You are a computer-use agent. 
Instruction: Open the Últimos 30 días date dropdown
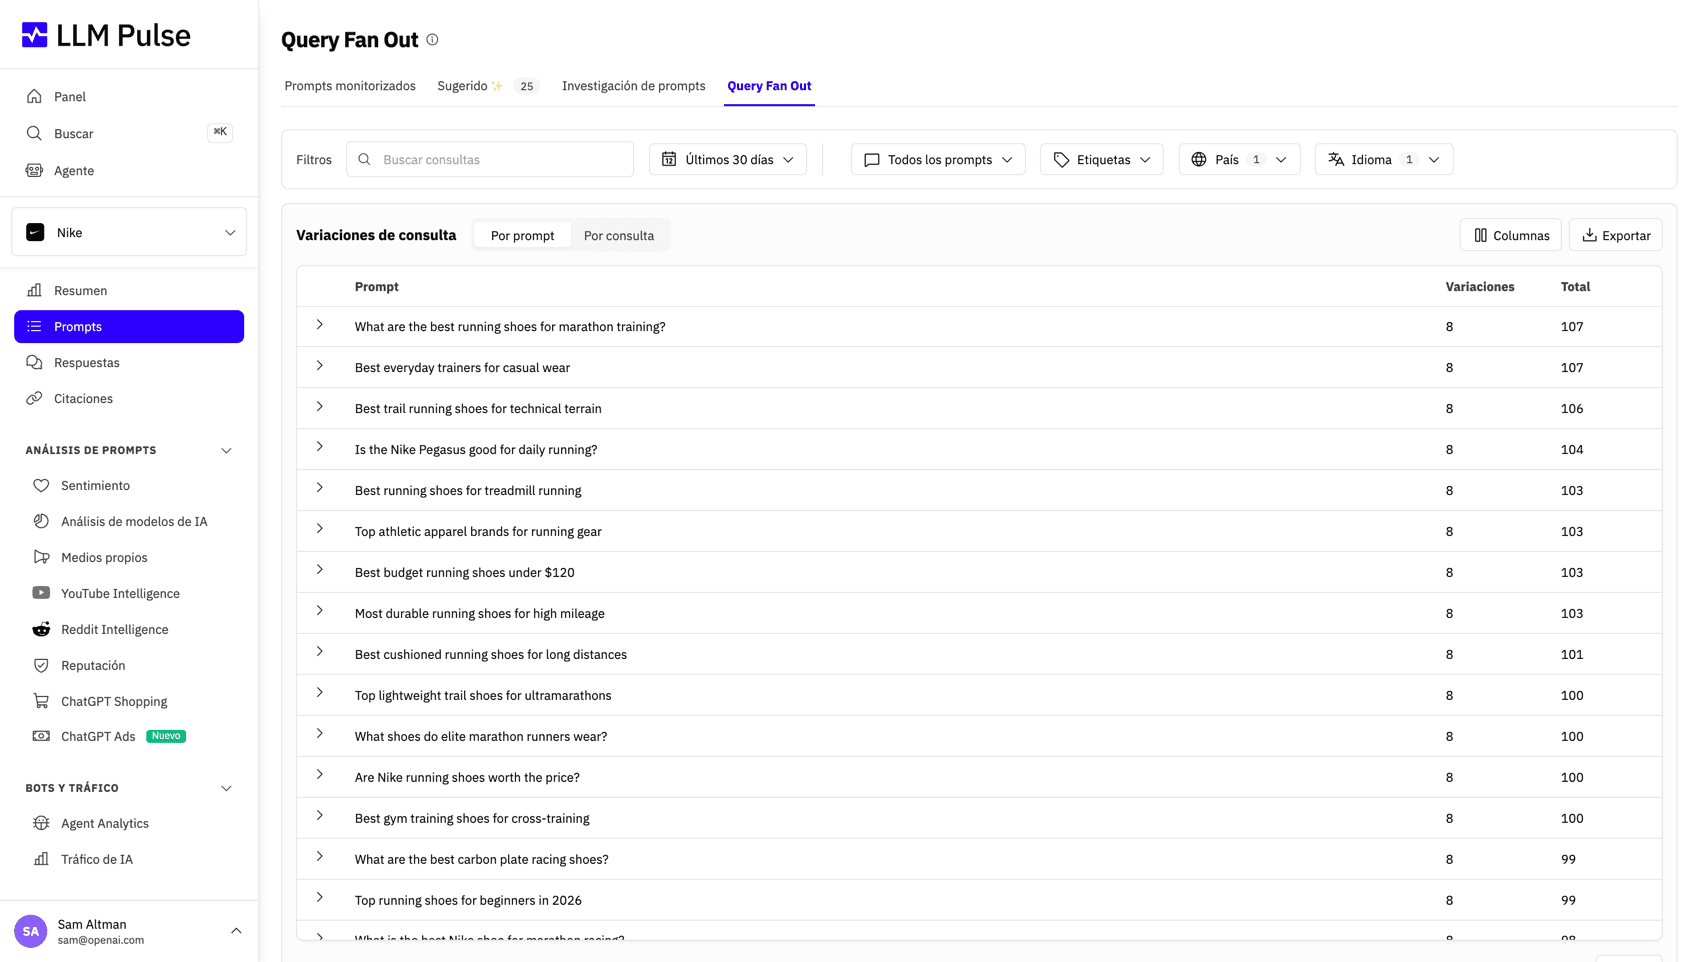pos(728,159)
